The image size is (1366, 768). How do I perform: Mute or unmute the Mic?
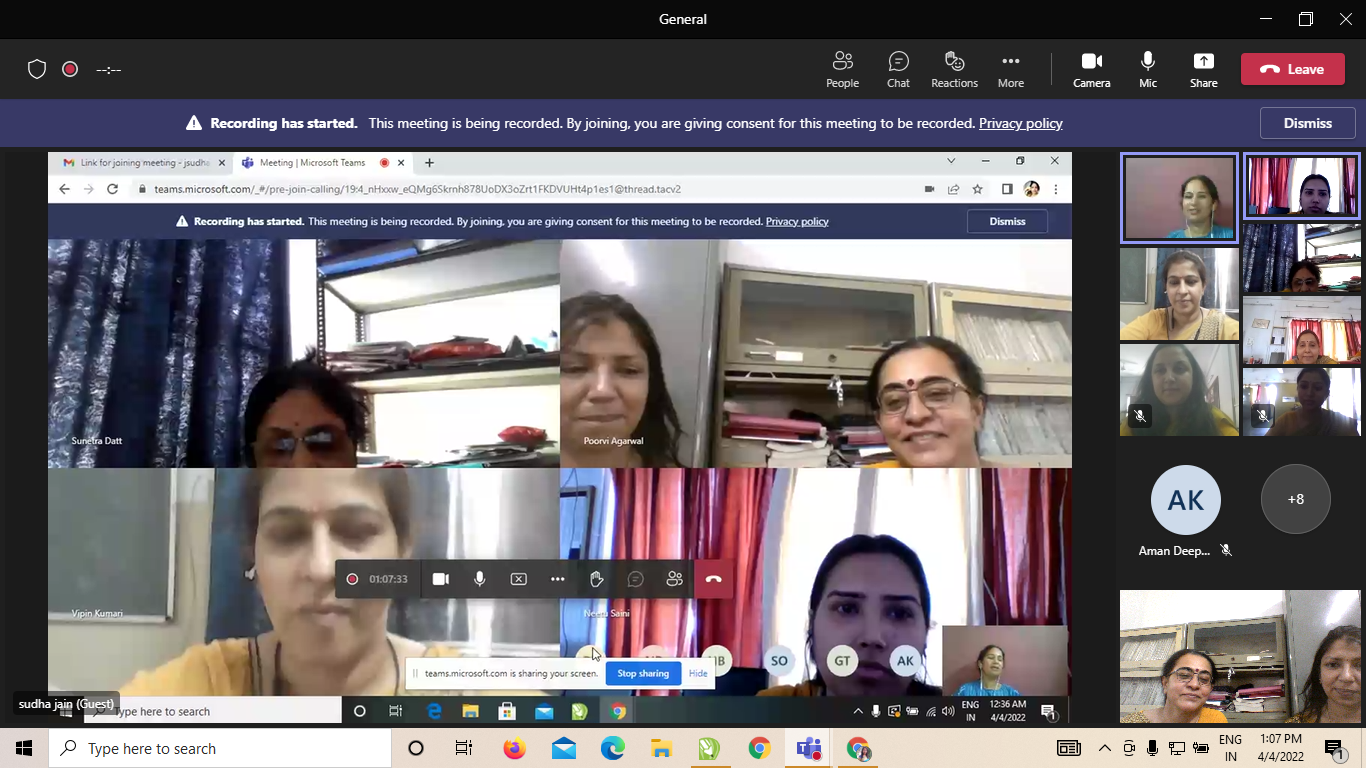click(x=1147, y=69)
